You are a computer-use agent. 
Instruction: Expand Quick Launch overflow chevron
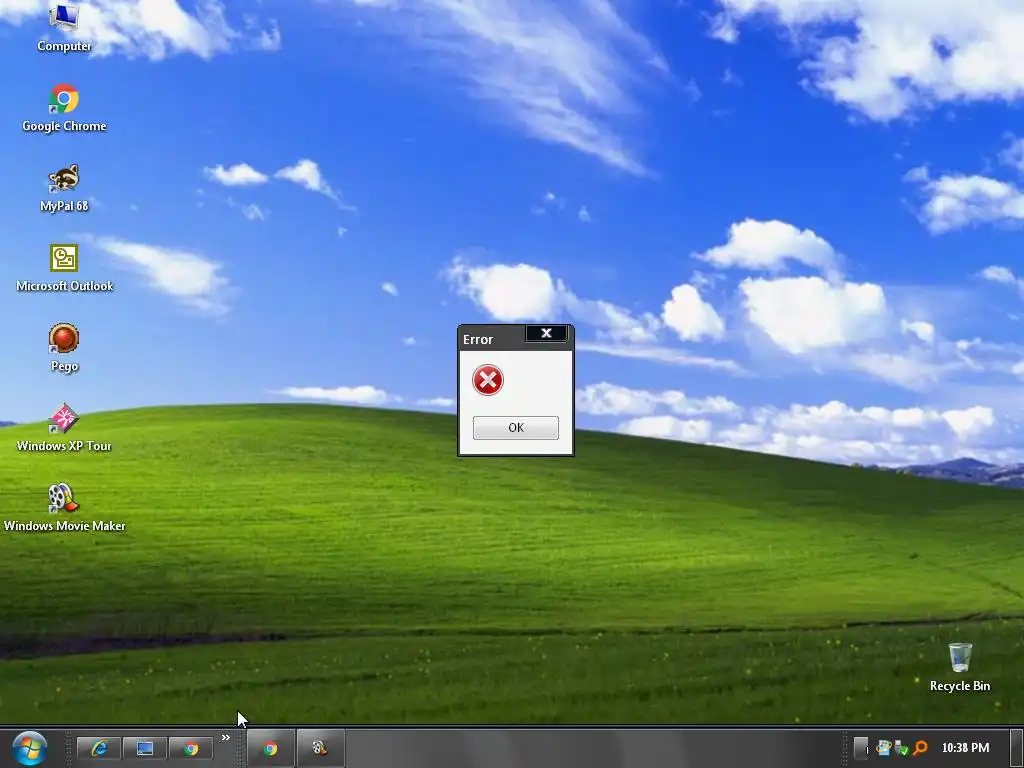click(x=225, y=737)
